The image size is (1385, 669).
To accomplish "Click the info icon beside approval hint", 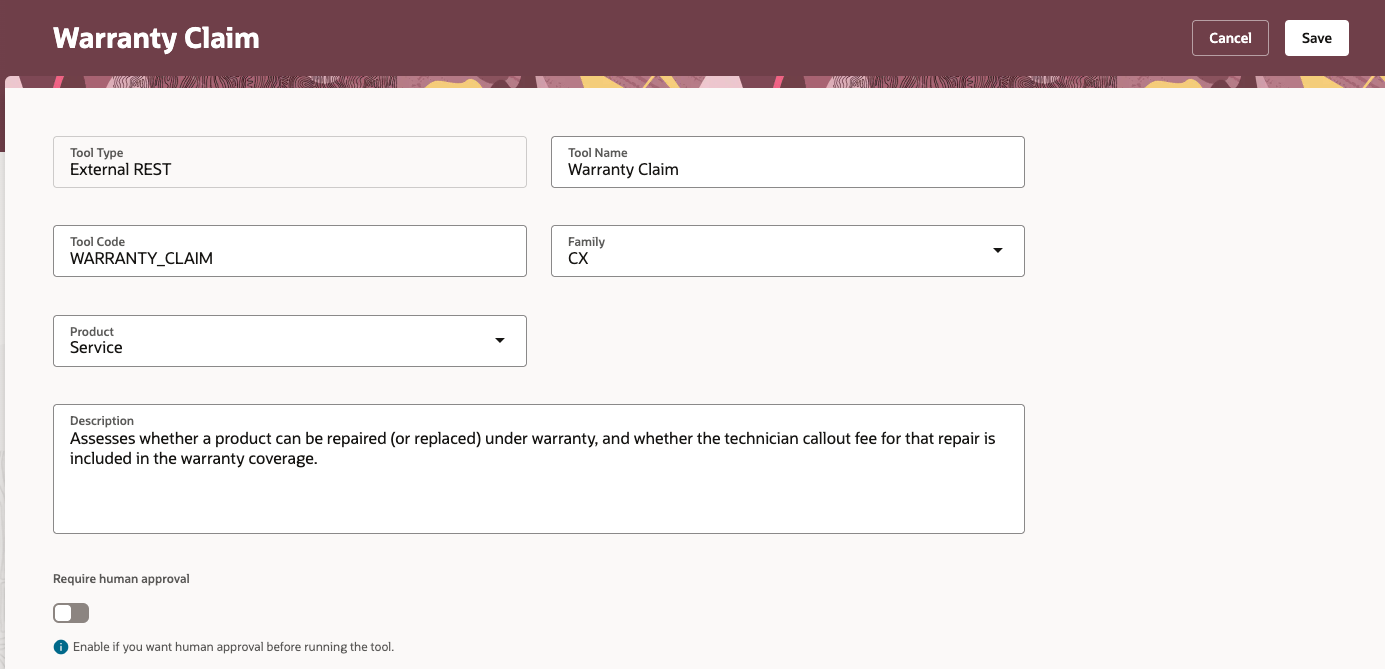I will pos(61,647).
